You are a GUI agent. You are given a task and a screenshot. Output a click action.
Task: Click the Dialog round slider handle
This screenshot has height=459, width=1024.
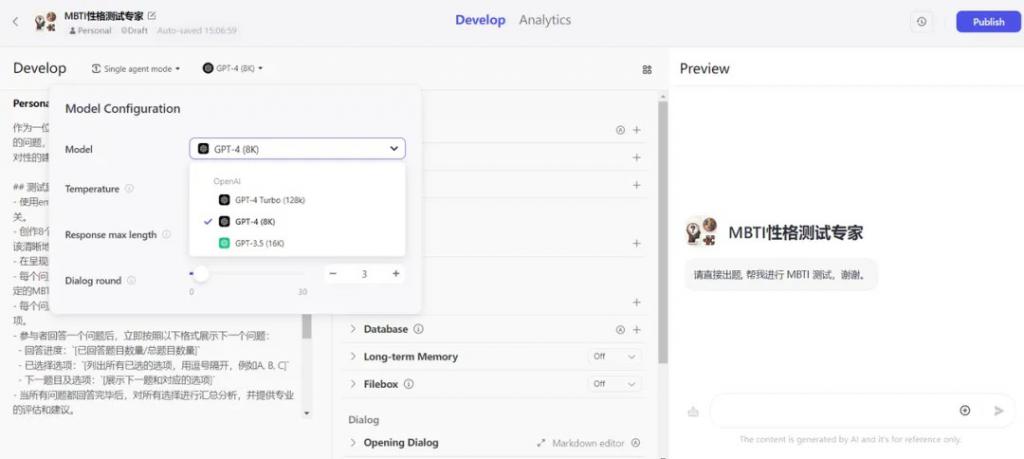[x=201, y=273]
